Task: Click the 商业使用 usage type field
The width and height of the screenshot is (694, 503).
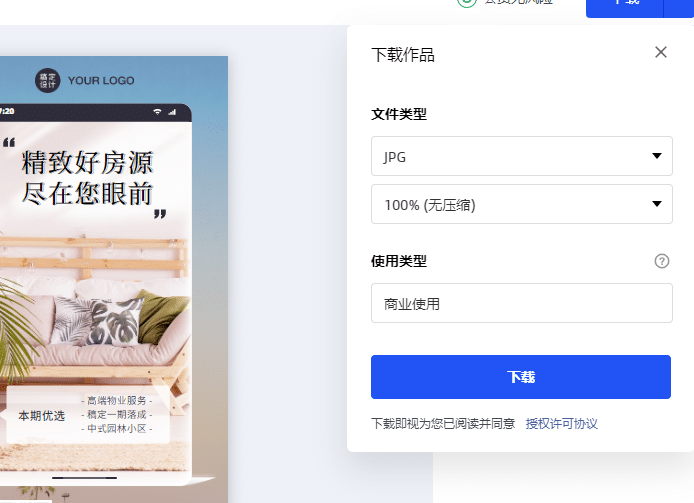Action: coord(521,303)
